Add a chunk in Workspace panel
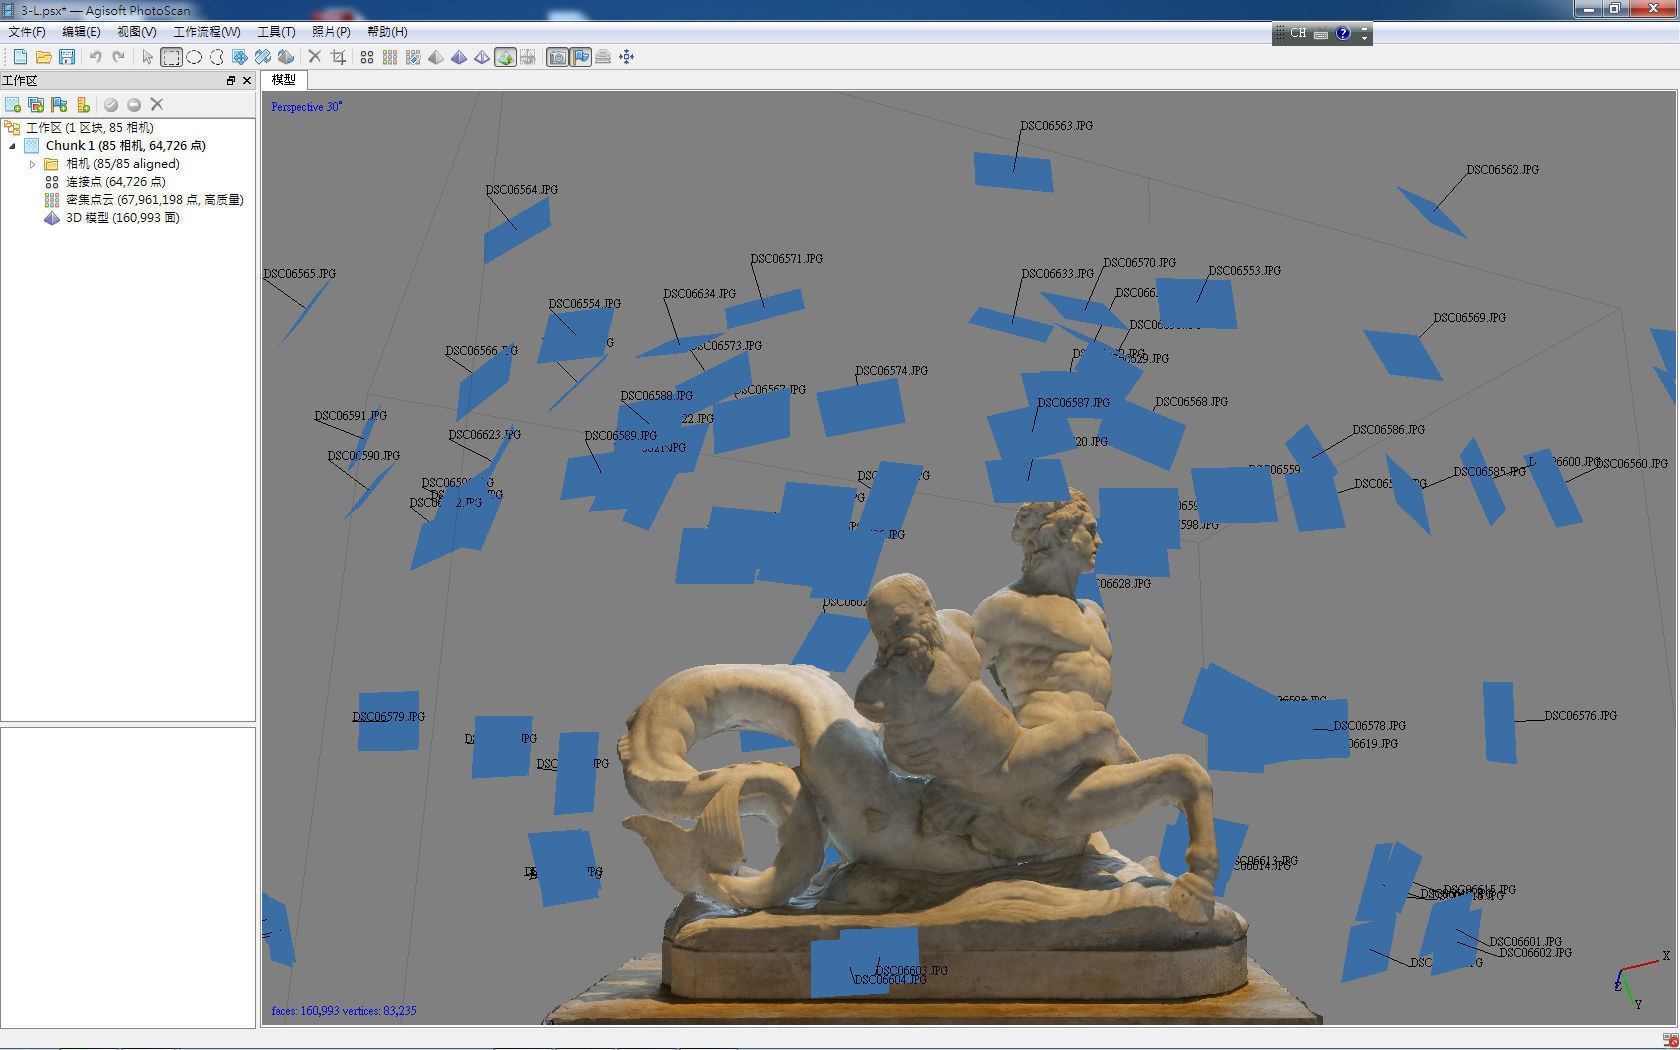Viewport: 1680px width, 1050px height. pos(13,104)
